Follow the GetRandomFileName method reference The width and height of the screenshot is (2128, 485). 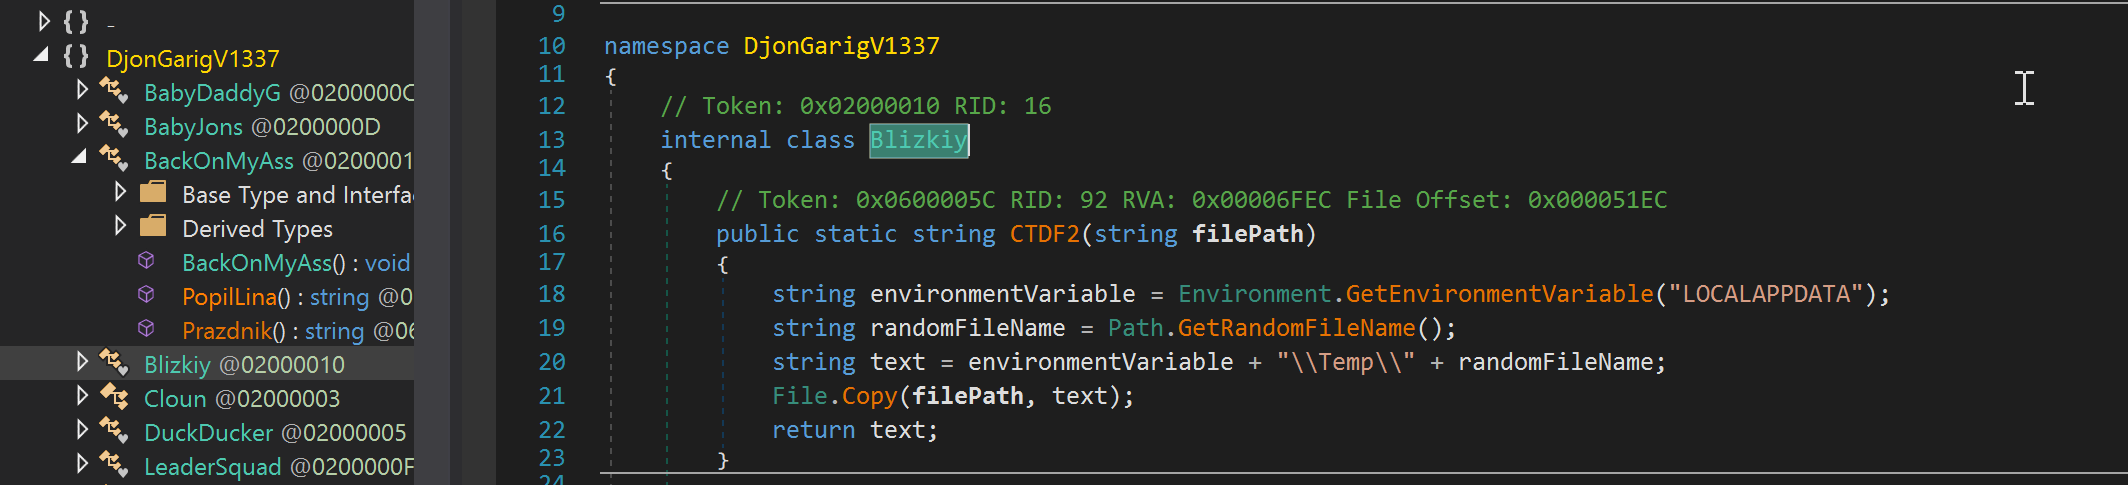(1296, 328)
